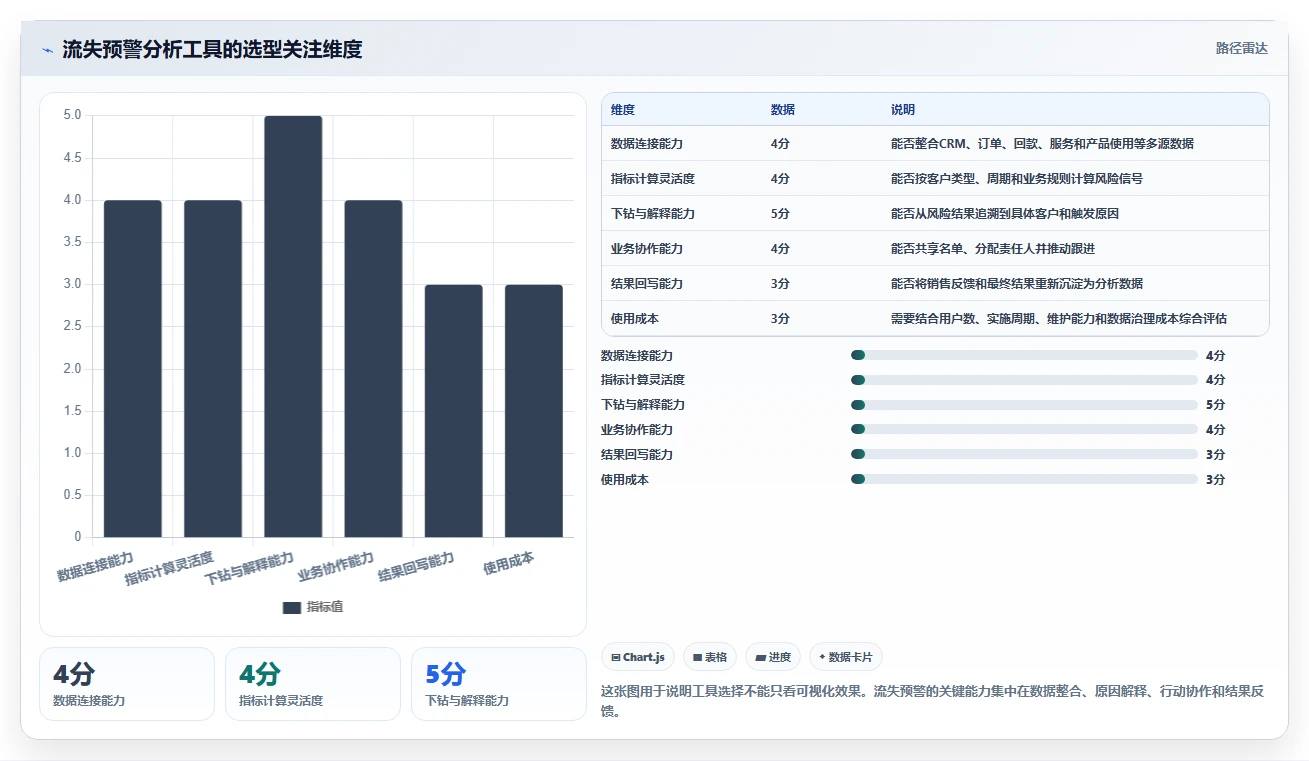This screenshot has width=1309, height=761.
Task: Click the 指标计算灵活度 4分 data card
Action: click(313, 684)
